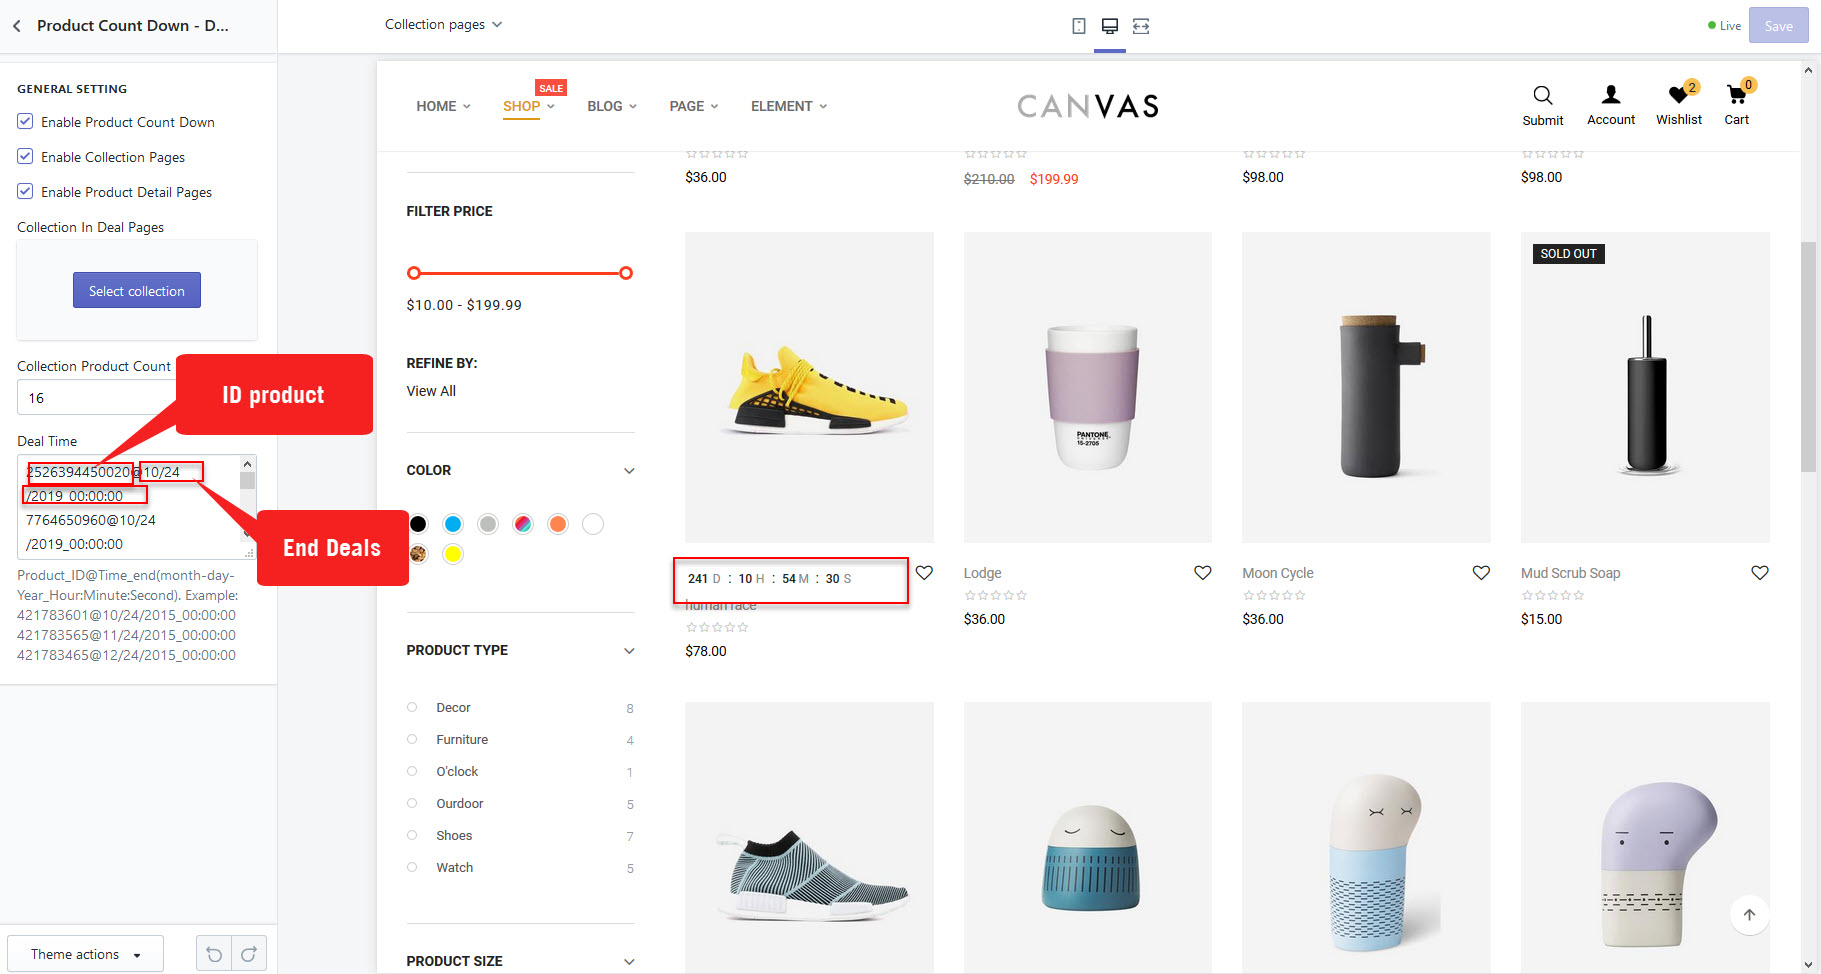The width and height of the screenshot is (1821, 974).
Task: Open the Account user icon
Action: (1610, 95)
